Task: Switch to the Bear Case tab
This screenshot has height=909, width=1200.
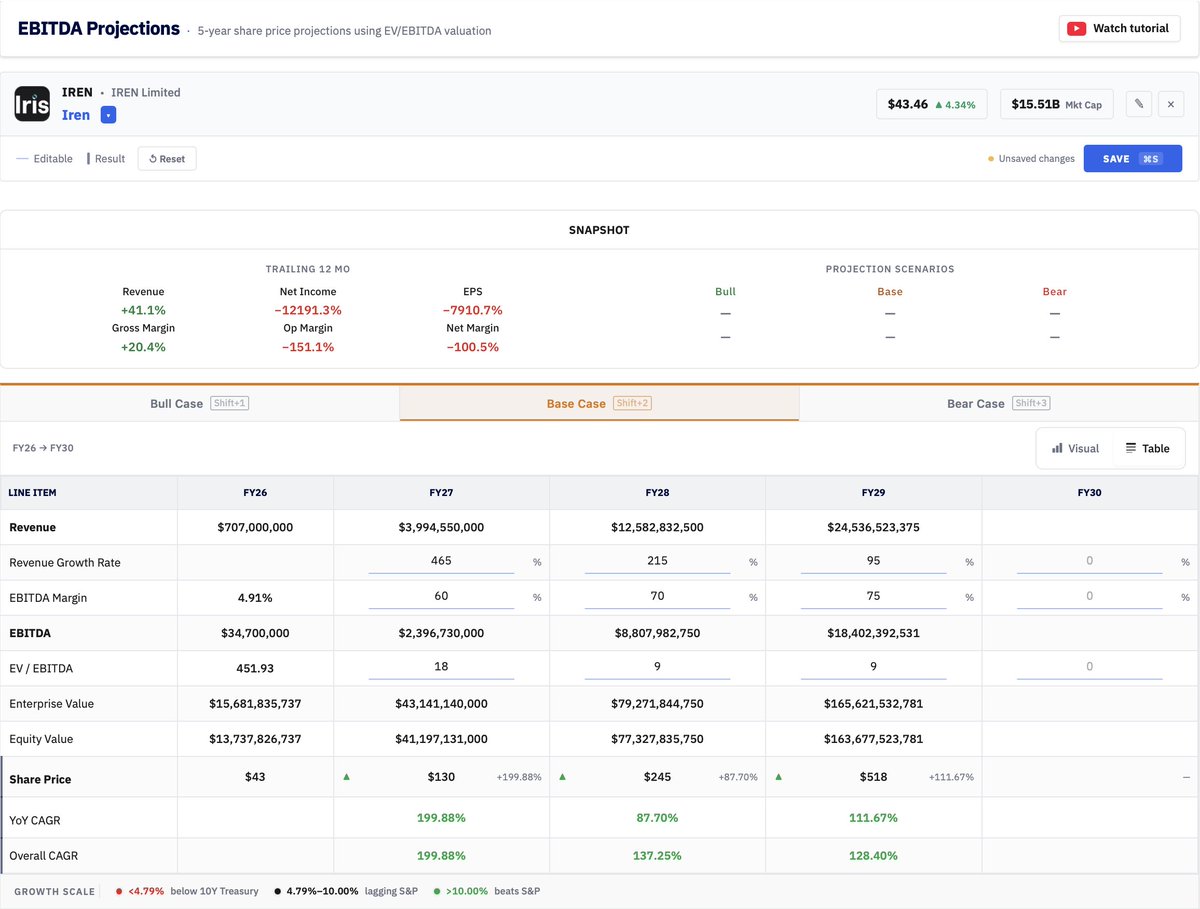Action: pyautogui.click(x=998, y=403)
